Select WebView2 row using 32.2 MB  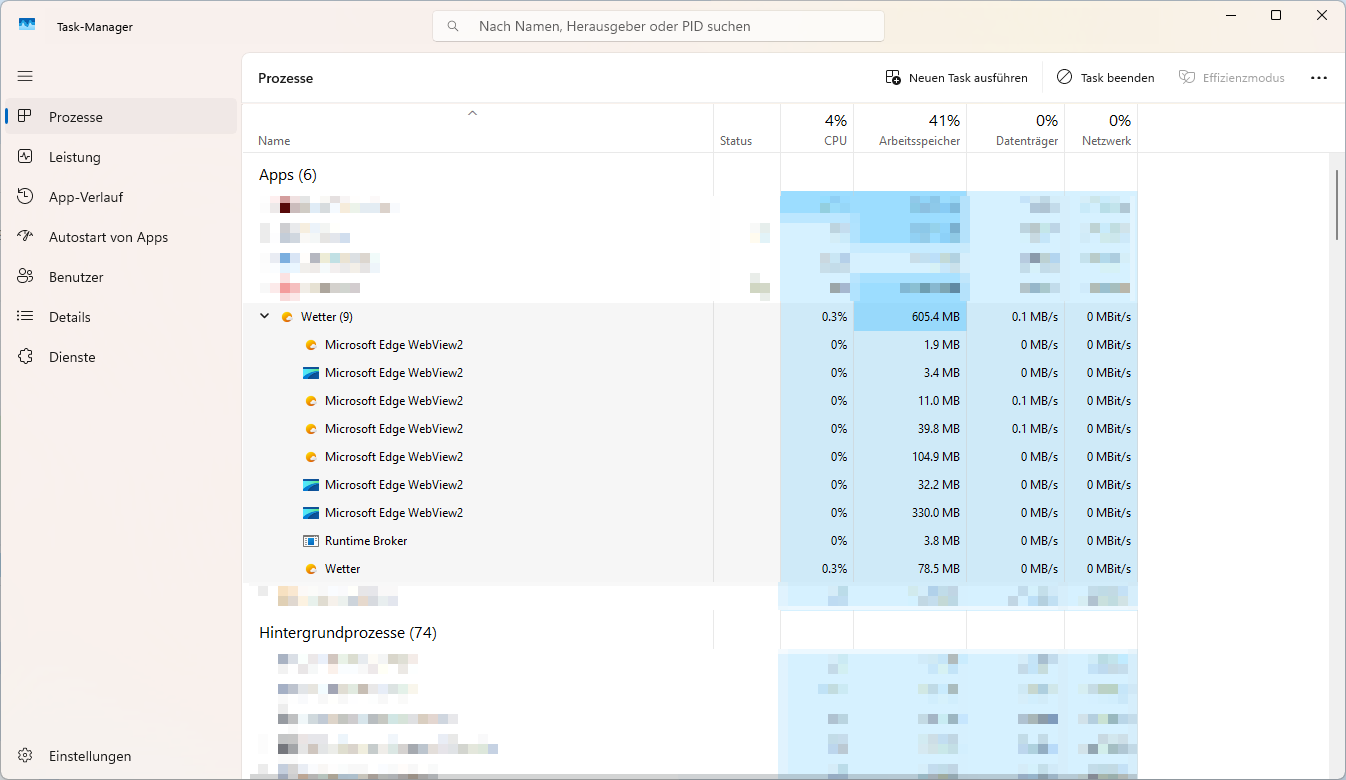[690, 485]
